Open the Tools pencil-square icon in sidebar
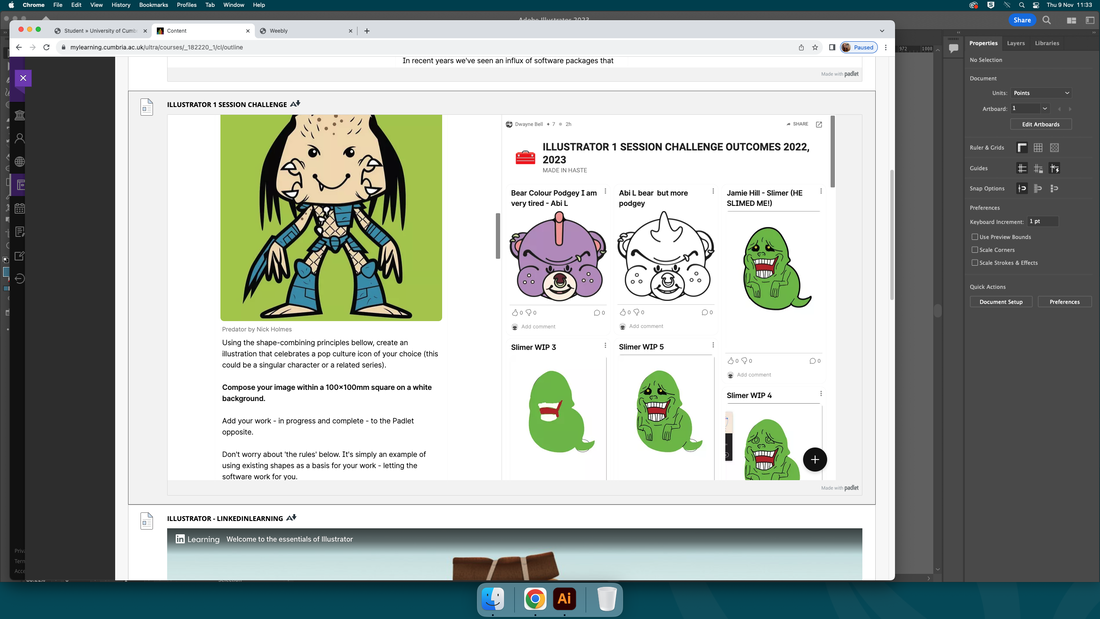 [x=20, y=255]
